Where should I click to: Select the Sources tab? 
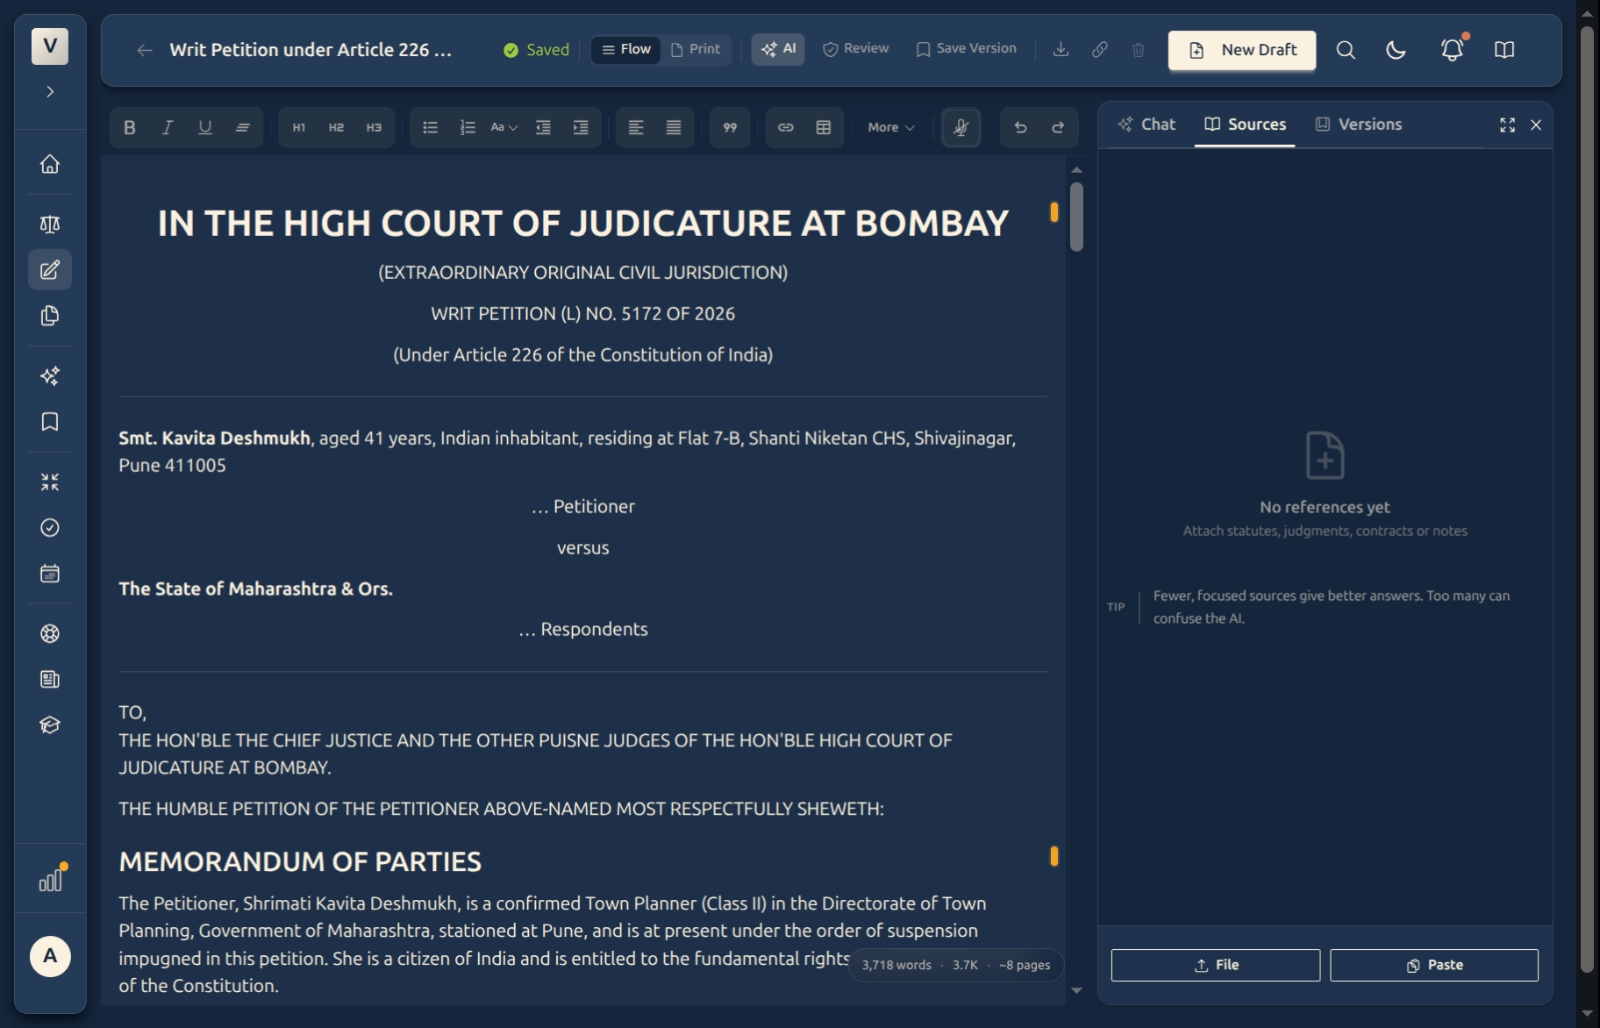[x=1245, y=124]
